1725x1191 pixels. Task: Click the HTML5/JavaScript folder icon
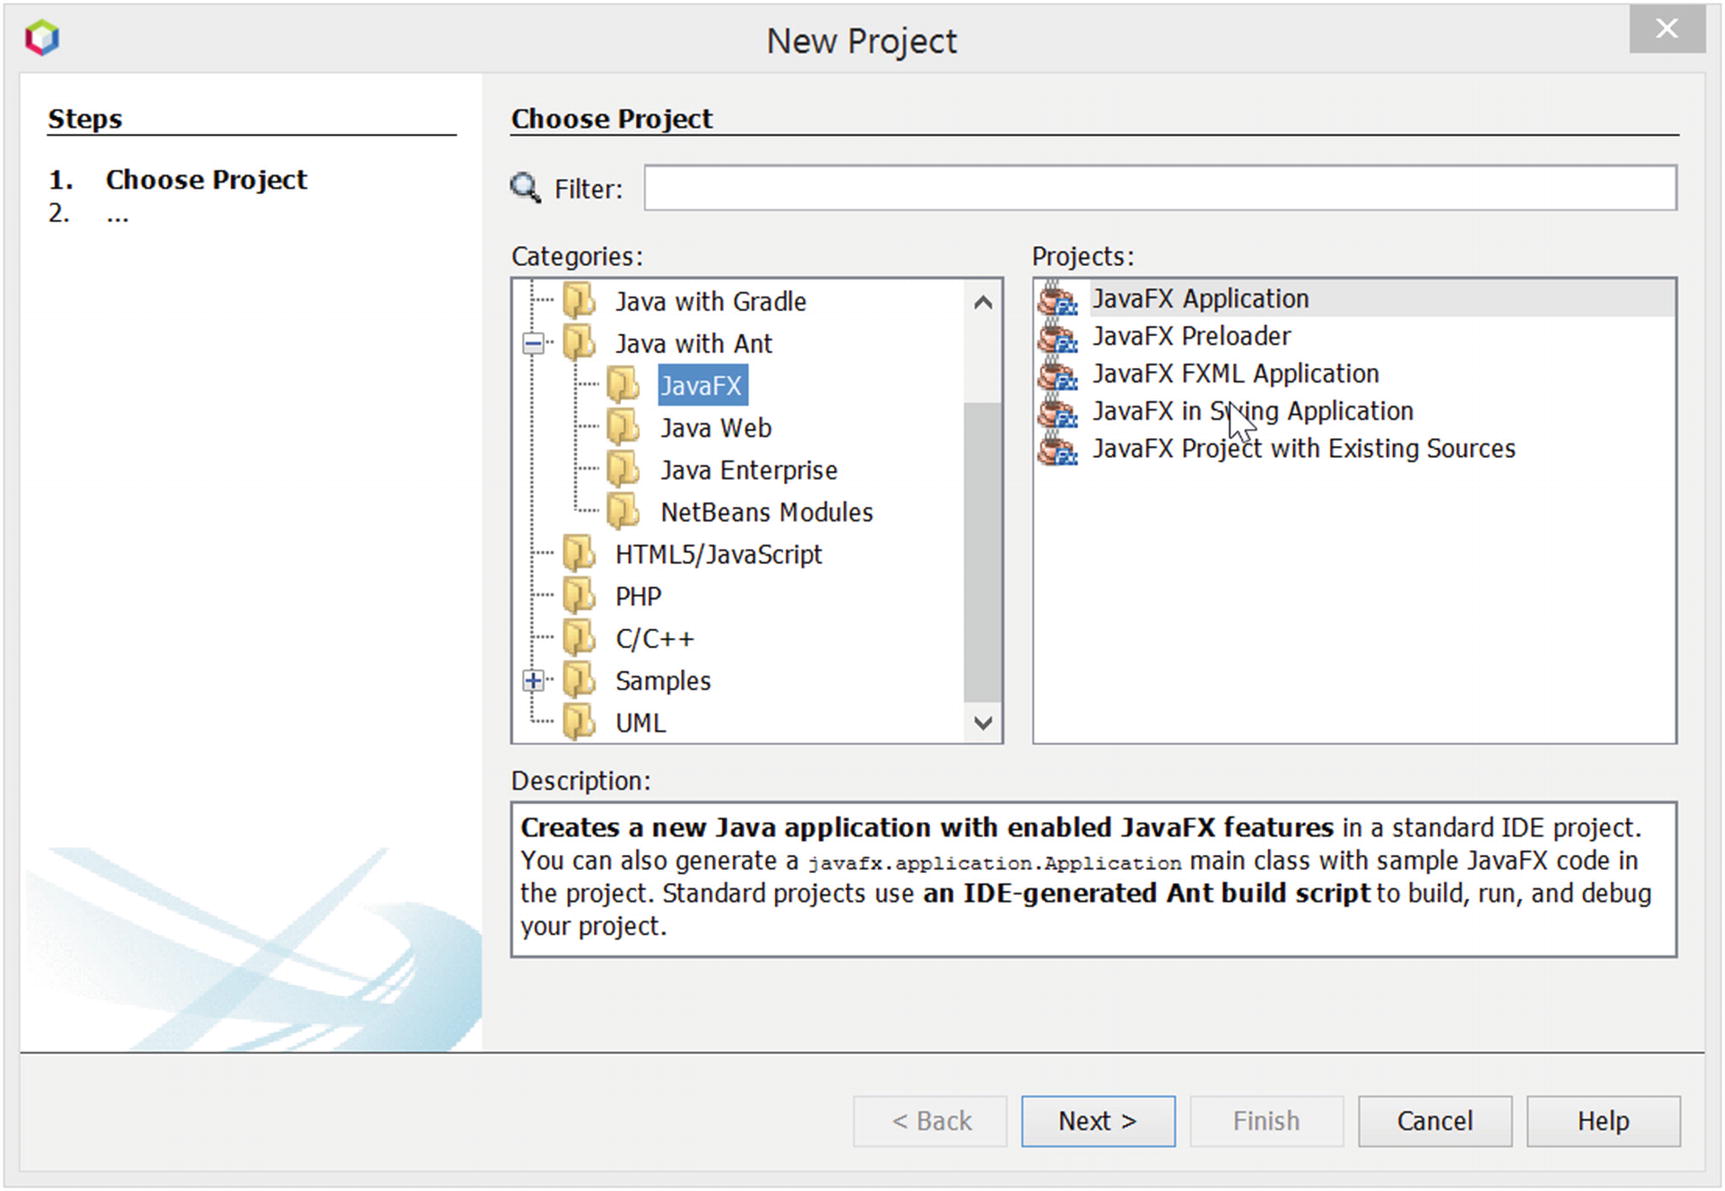click(x=579, y=553)
